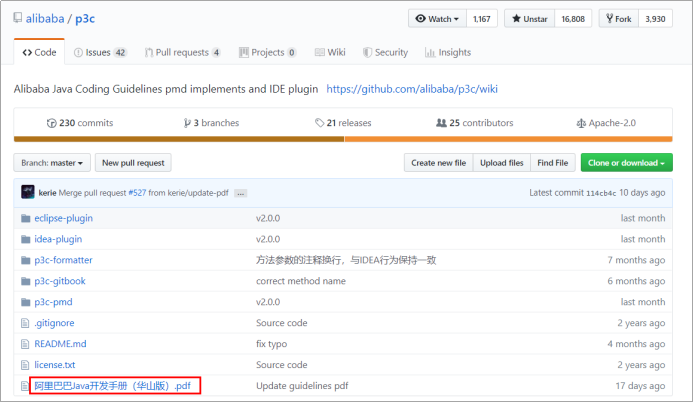
Task: Click folder icon next to p3c-gitbook
Action: pos(26,281)
